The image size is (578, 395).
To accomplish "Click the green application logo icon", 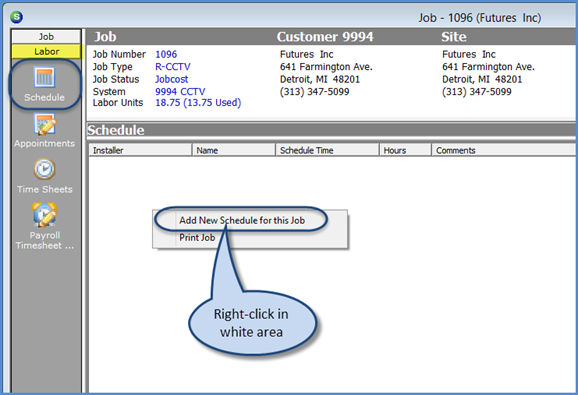I will pos(17,17).
